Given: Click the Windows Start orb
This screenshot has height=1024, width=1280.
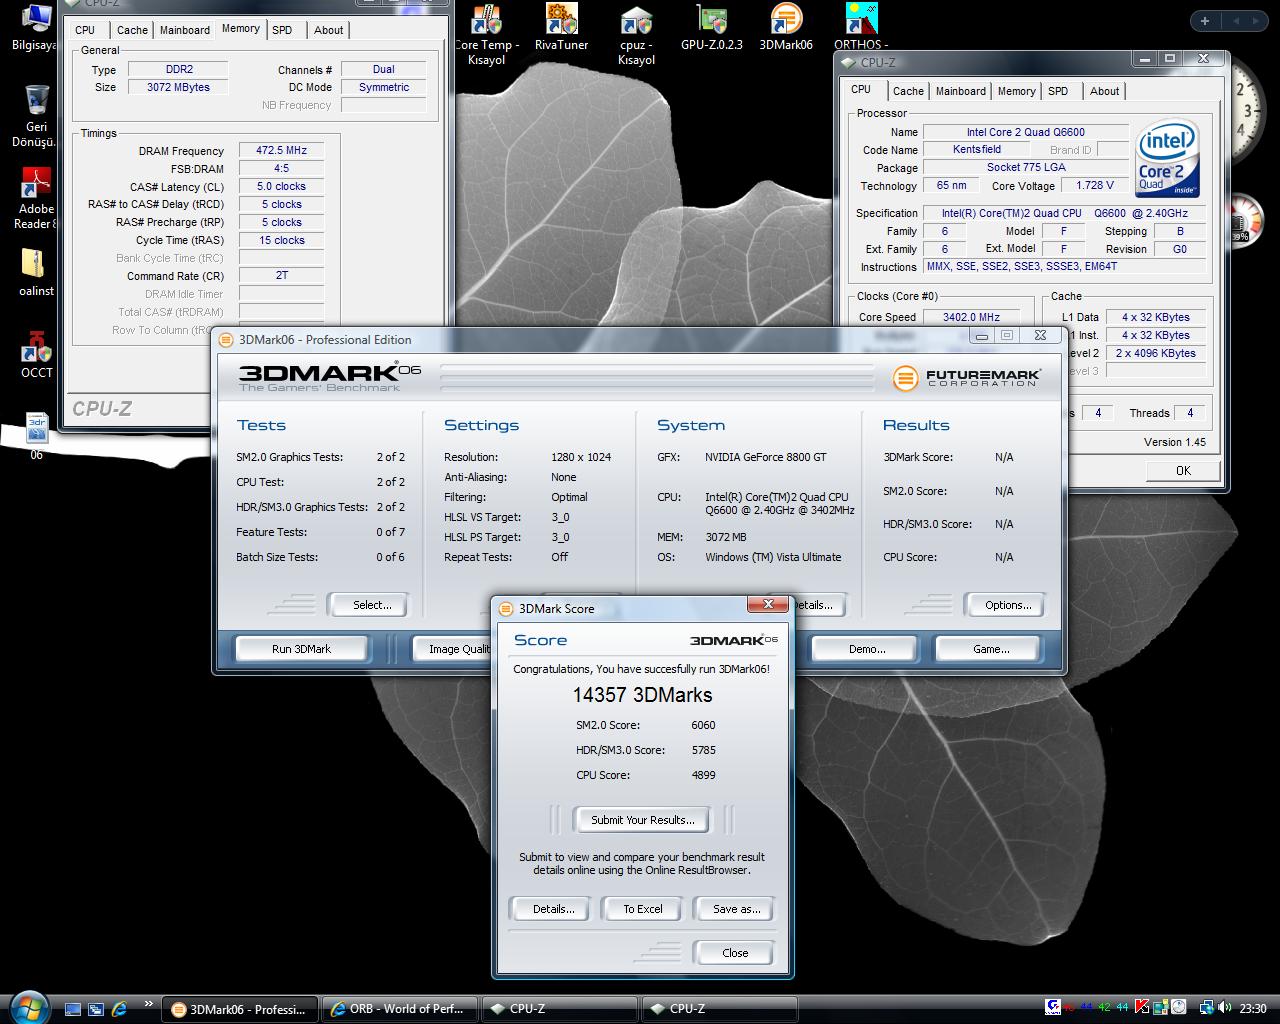Looking at the screenshot, I should 28,1007.
